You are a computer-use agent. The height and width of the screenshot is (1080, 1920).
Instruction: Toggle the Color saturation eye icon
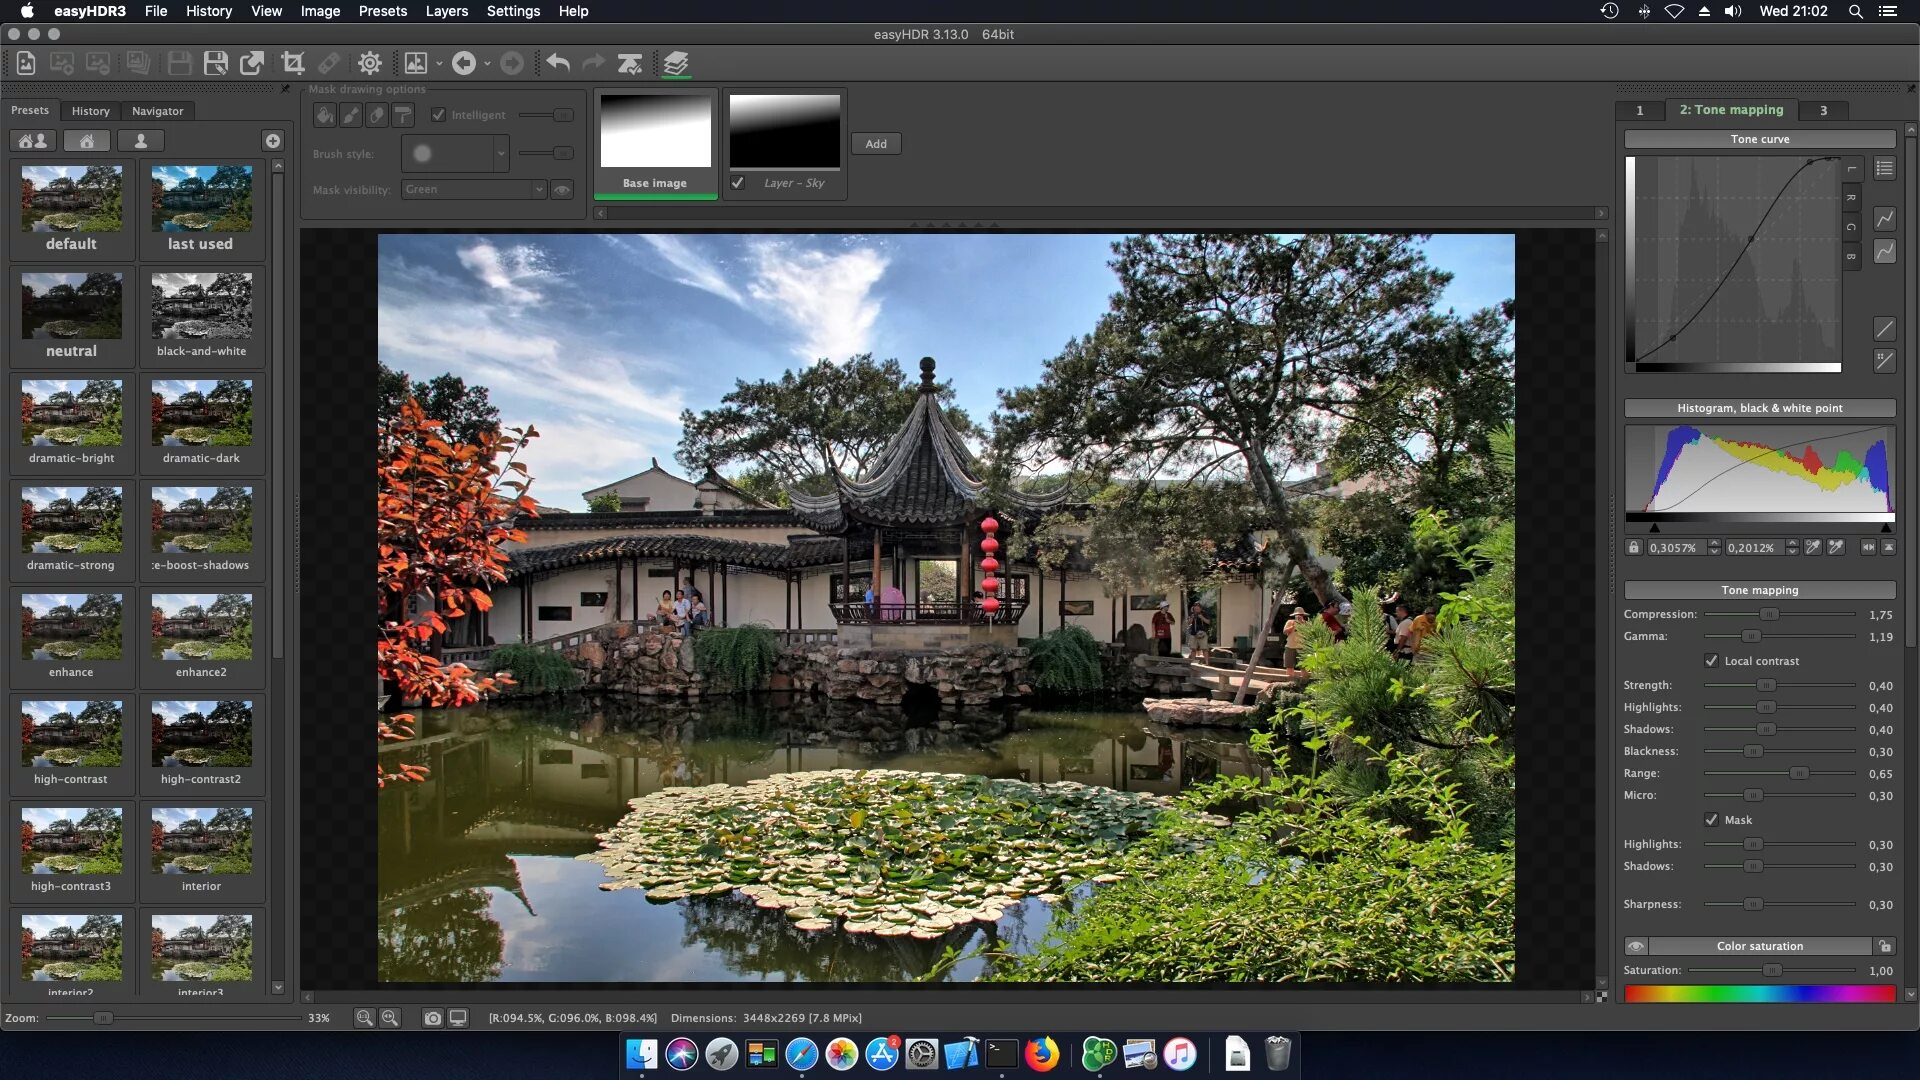point(1636,946)
